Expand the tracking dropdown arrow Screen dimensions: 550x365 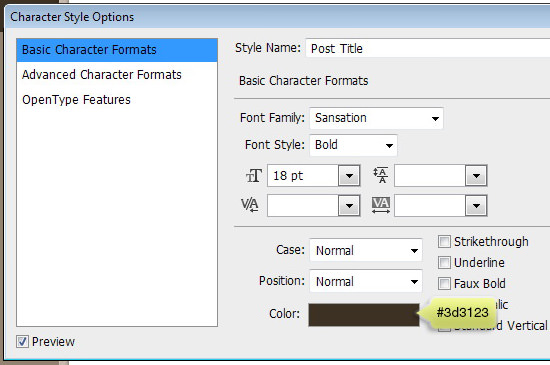coord(476,205)
